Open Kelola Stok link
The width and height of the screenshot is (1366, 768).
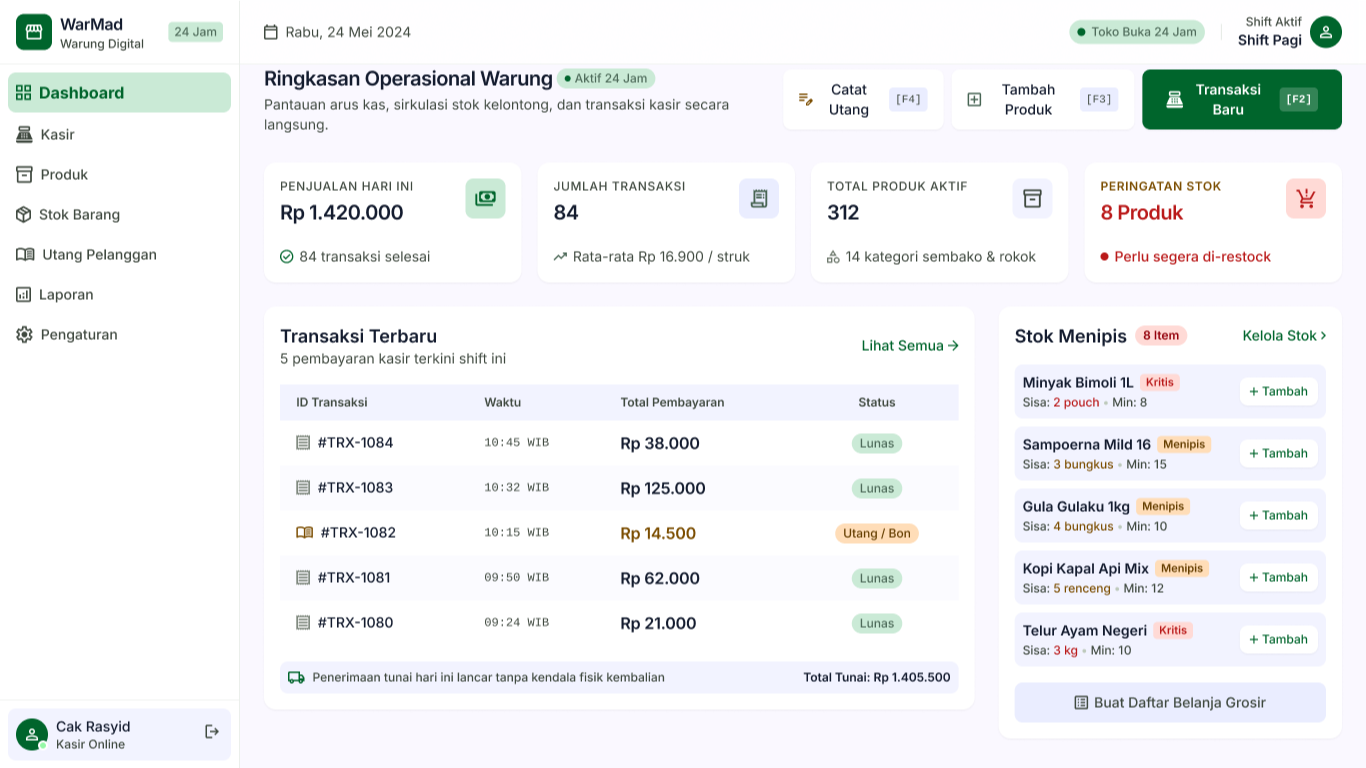tap(1284, 335)
